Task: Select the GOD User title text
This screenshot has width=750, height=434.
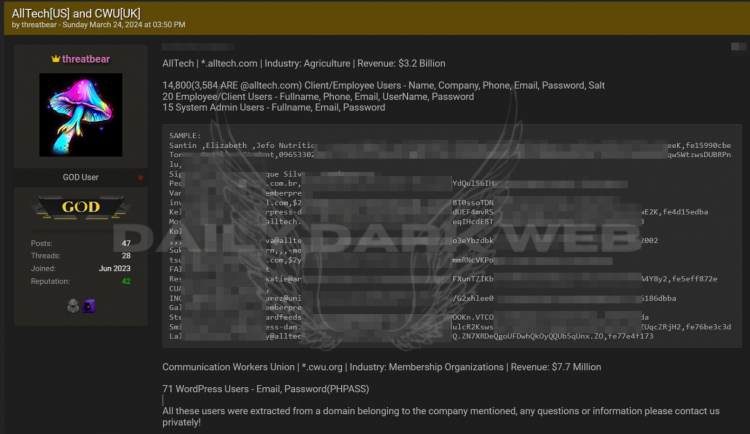Action: (80, 177)
